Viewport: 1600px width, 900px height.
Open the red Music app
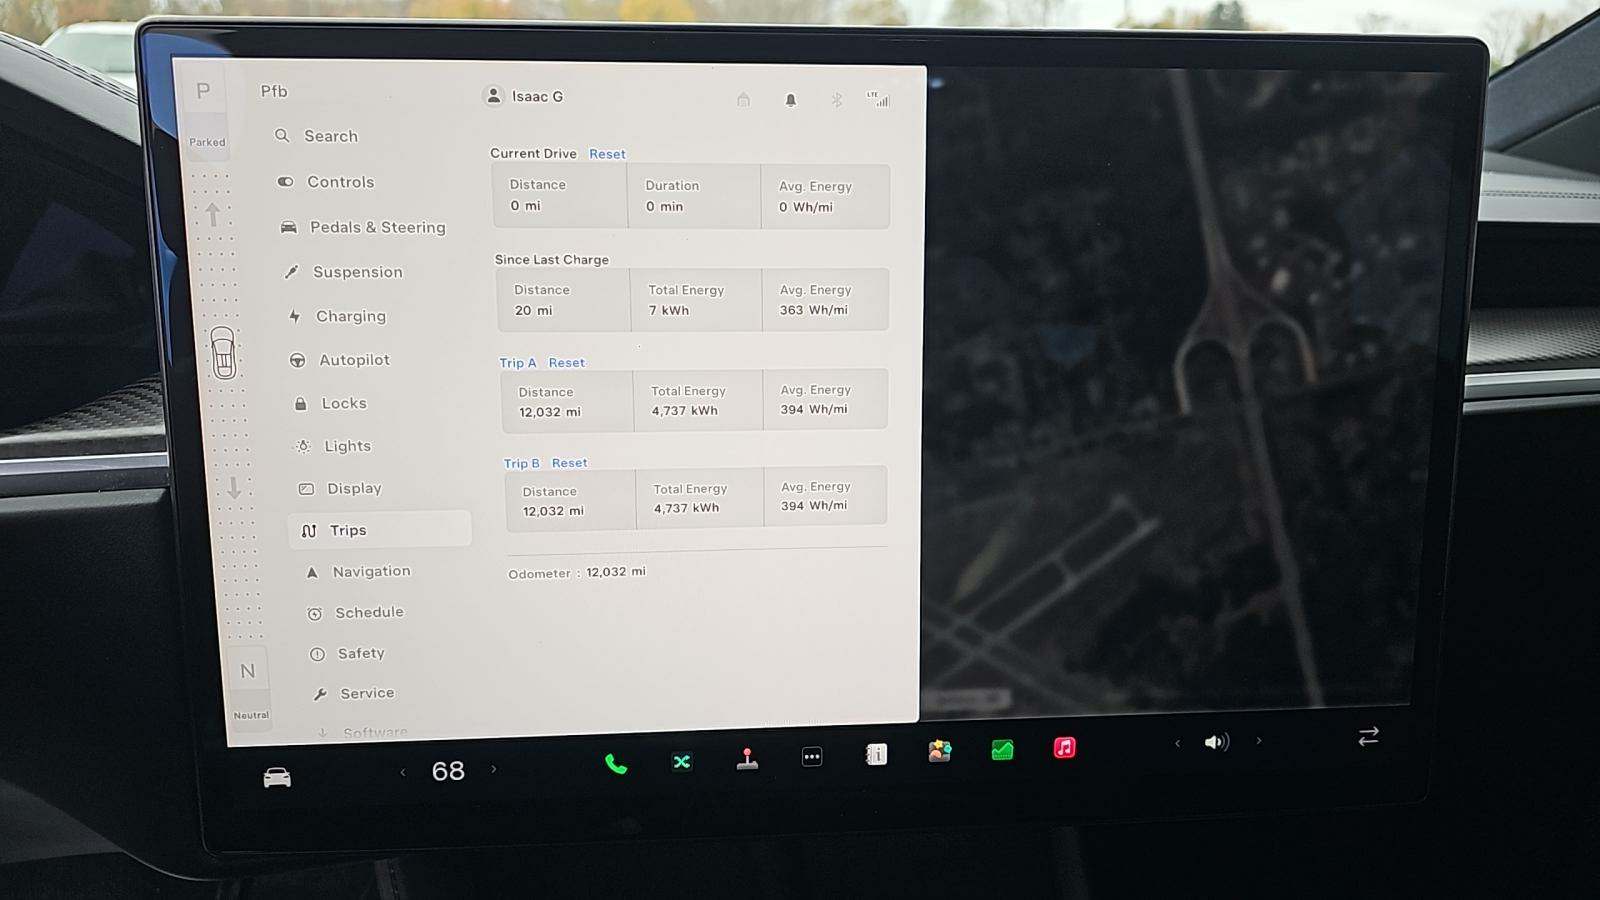(1064, 748)
